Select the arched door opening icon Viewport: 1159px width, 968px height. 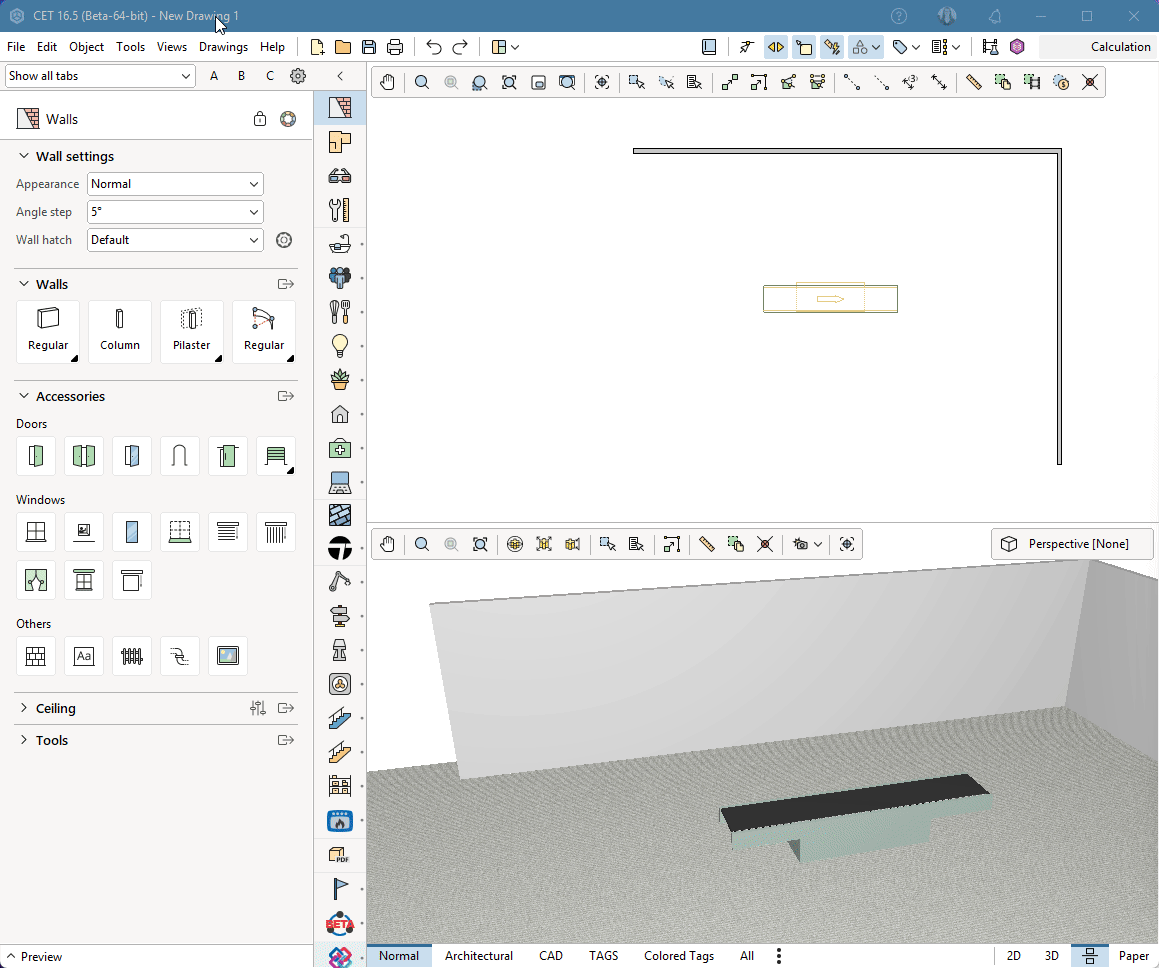[x=180, y=456]
